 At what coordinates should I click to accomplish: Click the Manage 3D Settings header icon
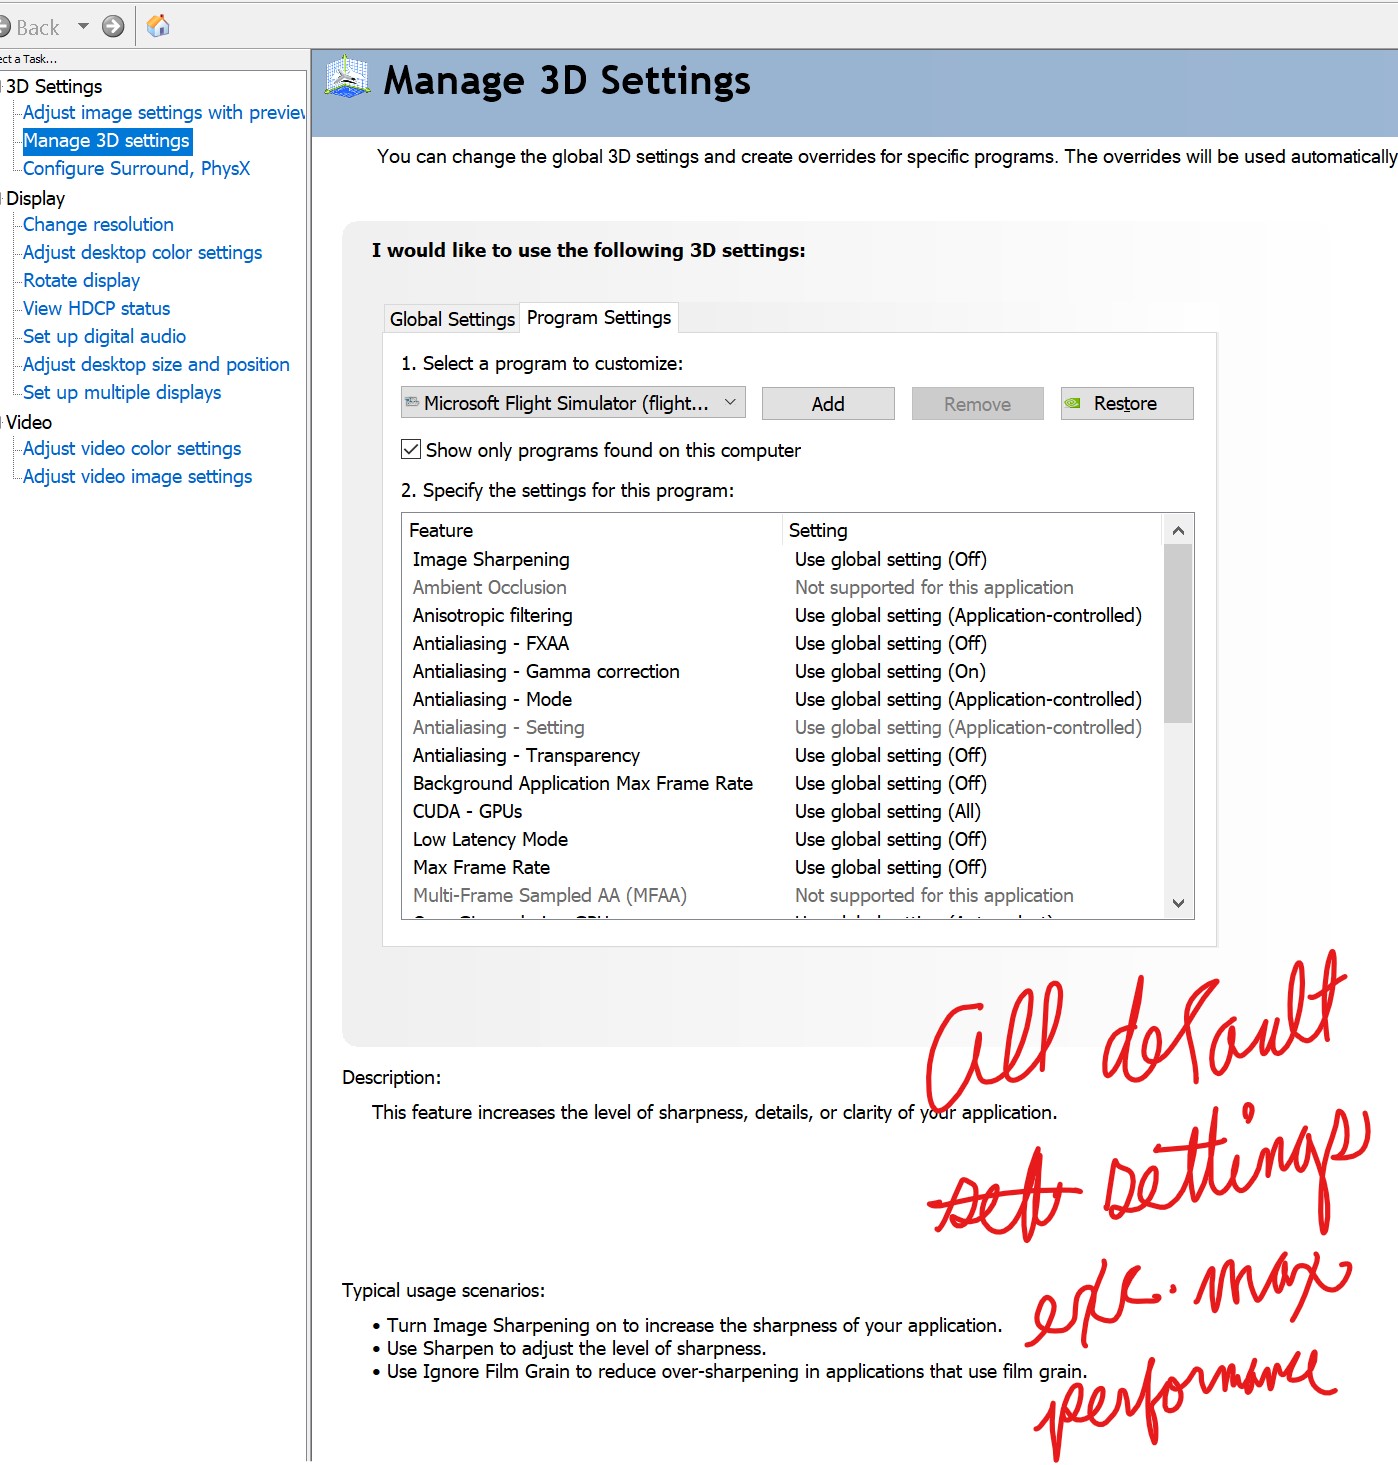coord(347,79)
